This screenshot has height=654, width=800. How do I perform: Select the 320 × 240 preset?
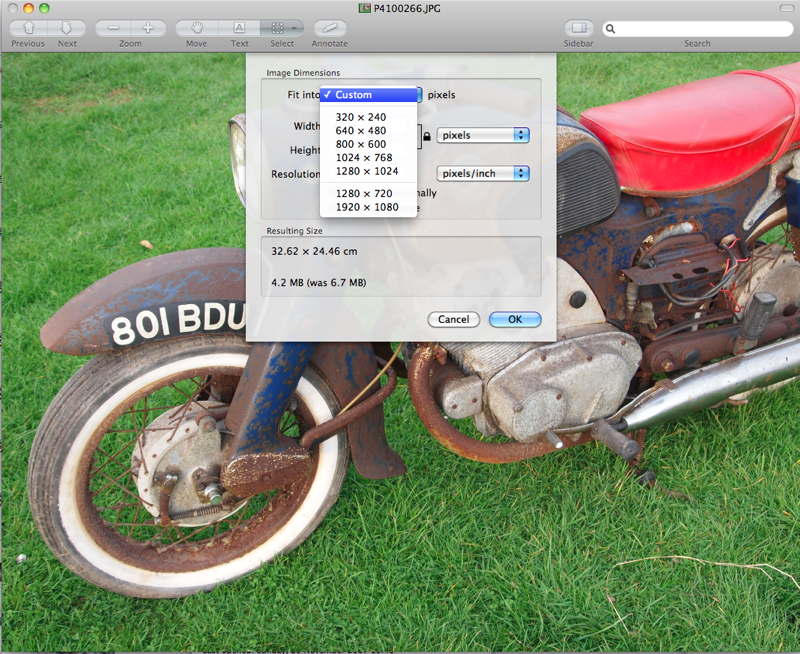361,117
